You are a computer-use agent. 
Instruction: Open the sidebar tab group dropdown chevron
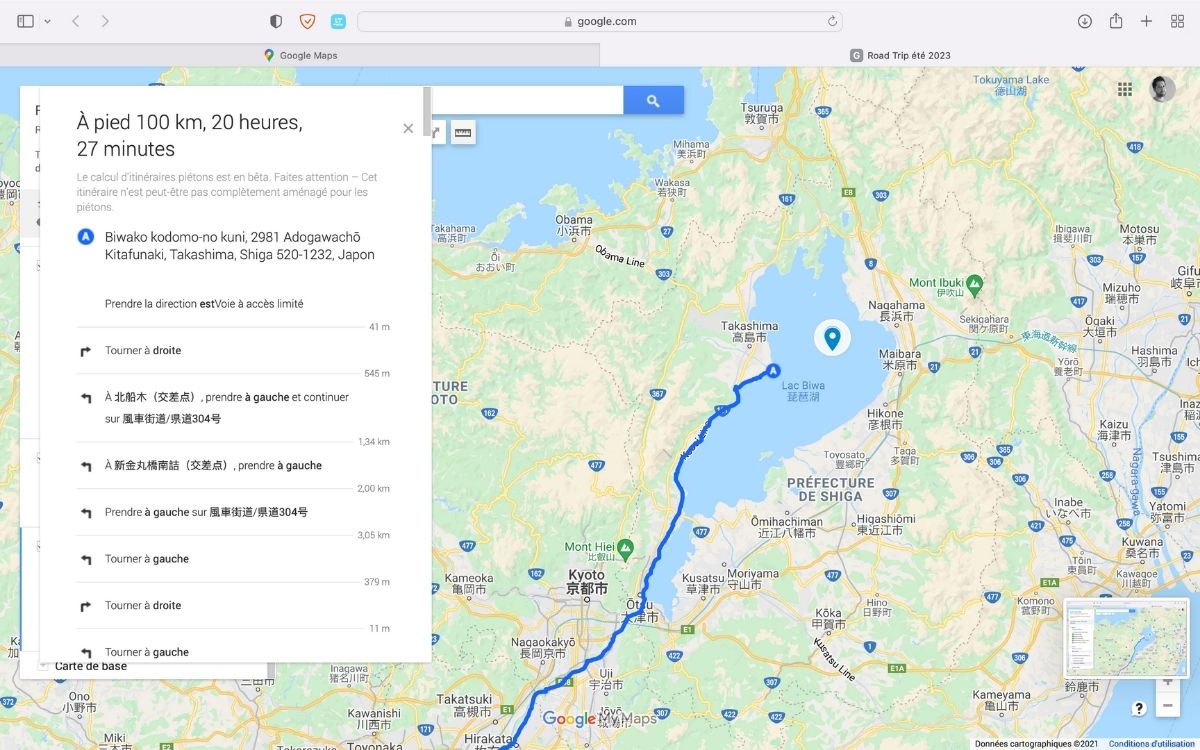click(47, 21)
